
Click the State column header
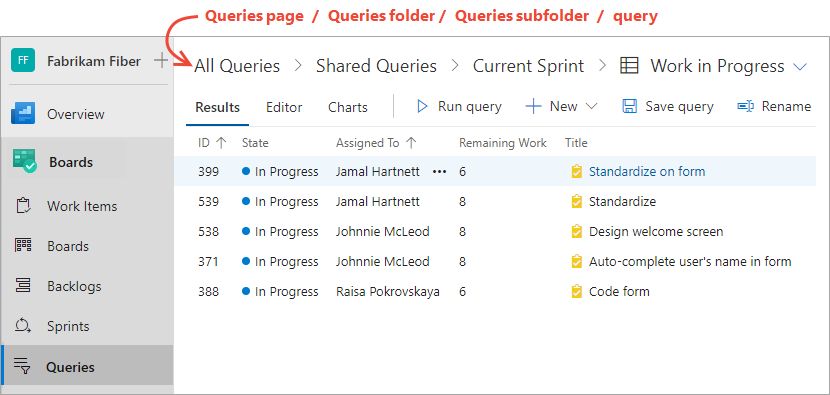[x=255, y=143]
